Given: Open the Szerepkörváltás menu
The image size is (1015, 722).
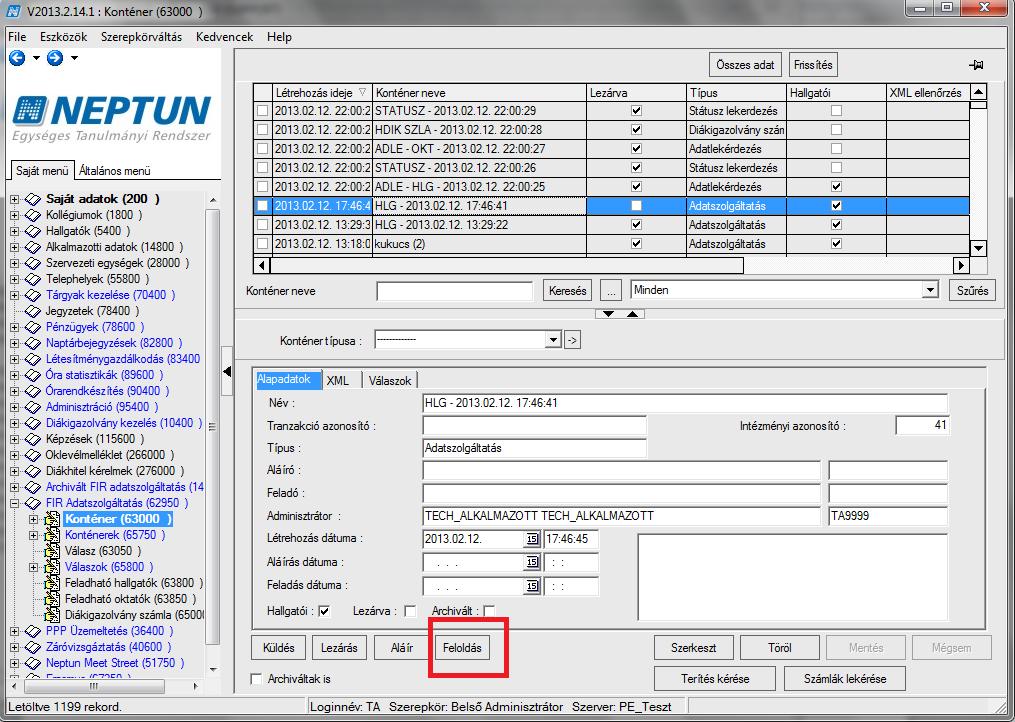Looking at the screenshot, I should tap(141, 37).
